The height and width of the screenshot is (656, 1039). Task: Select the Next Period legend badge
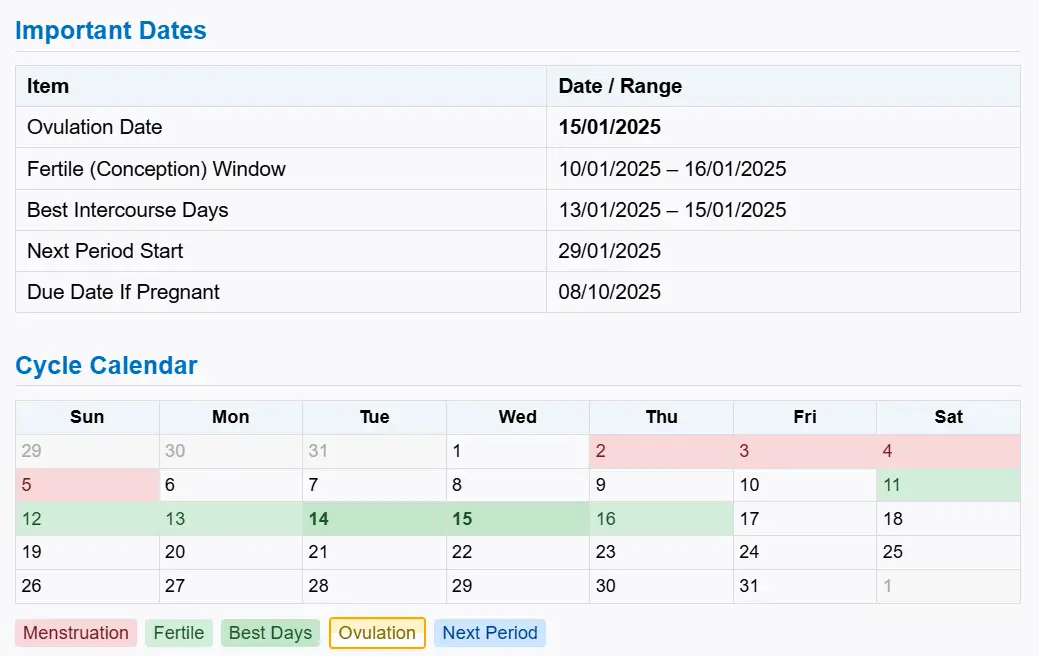(490, 633)
